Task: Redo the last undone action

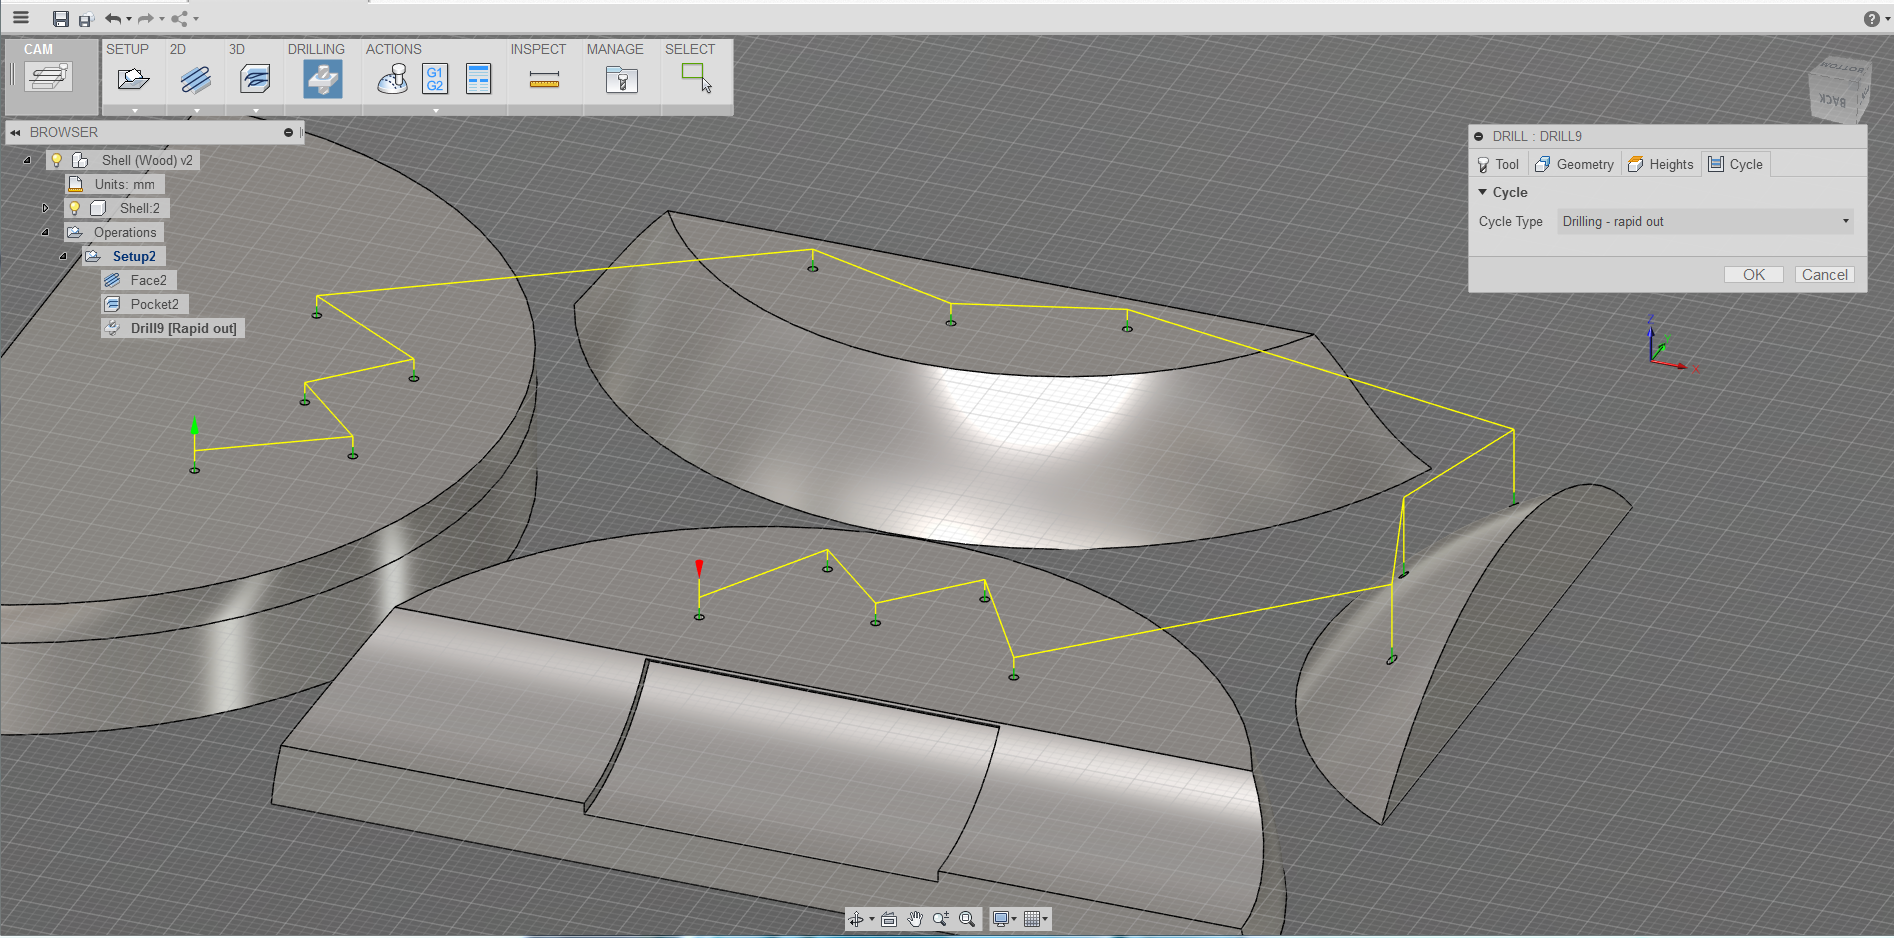Action: point(146,19)
